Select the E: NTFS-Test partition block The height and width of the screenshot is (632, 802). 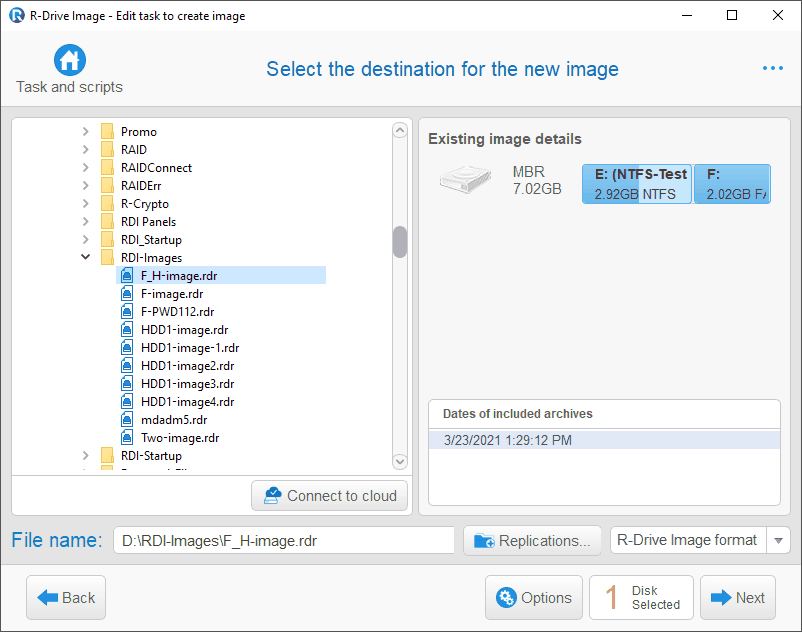point(637,184)
